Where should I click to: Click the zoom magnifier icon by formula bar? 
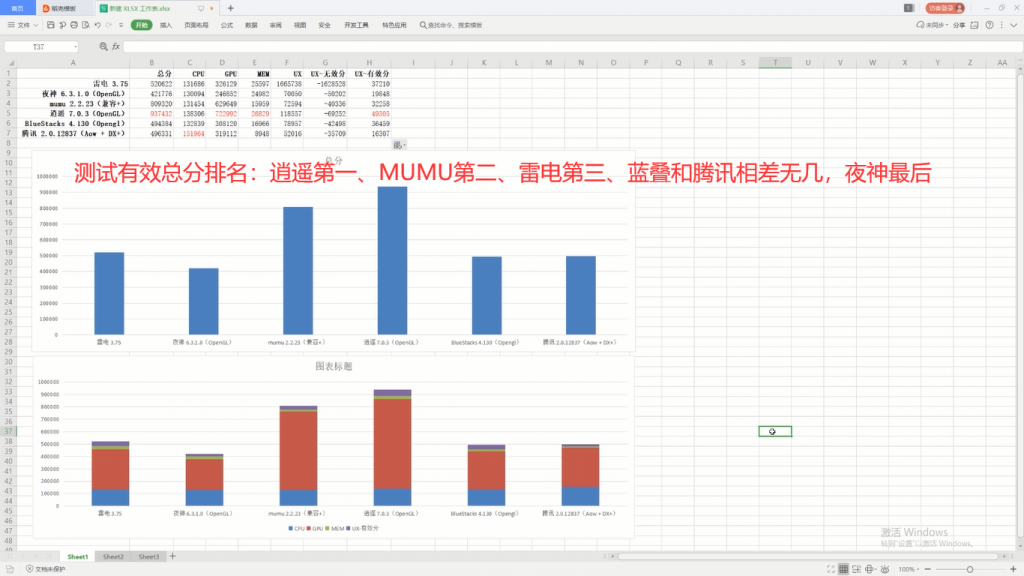[103, 46]
